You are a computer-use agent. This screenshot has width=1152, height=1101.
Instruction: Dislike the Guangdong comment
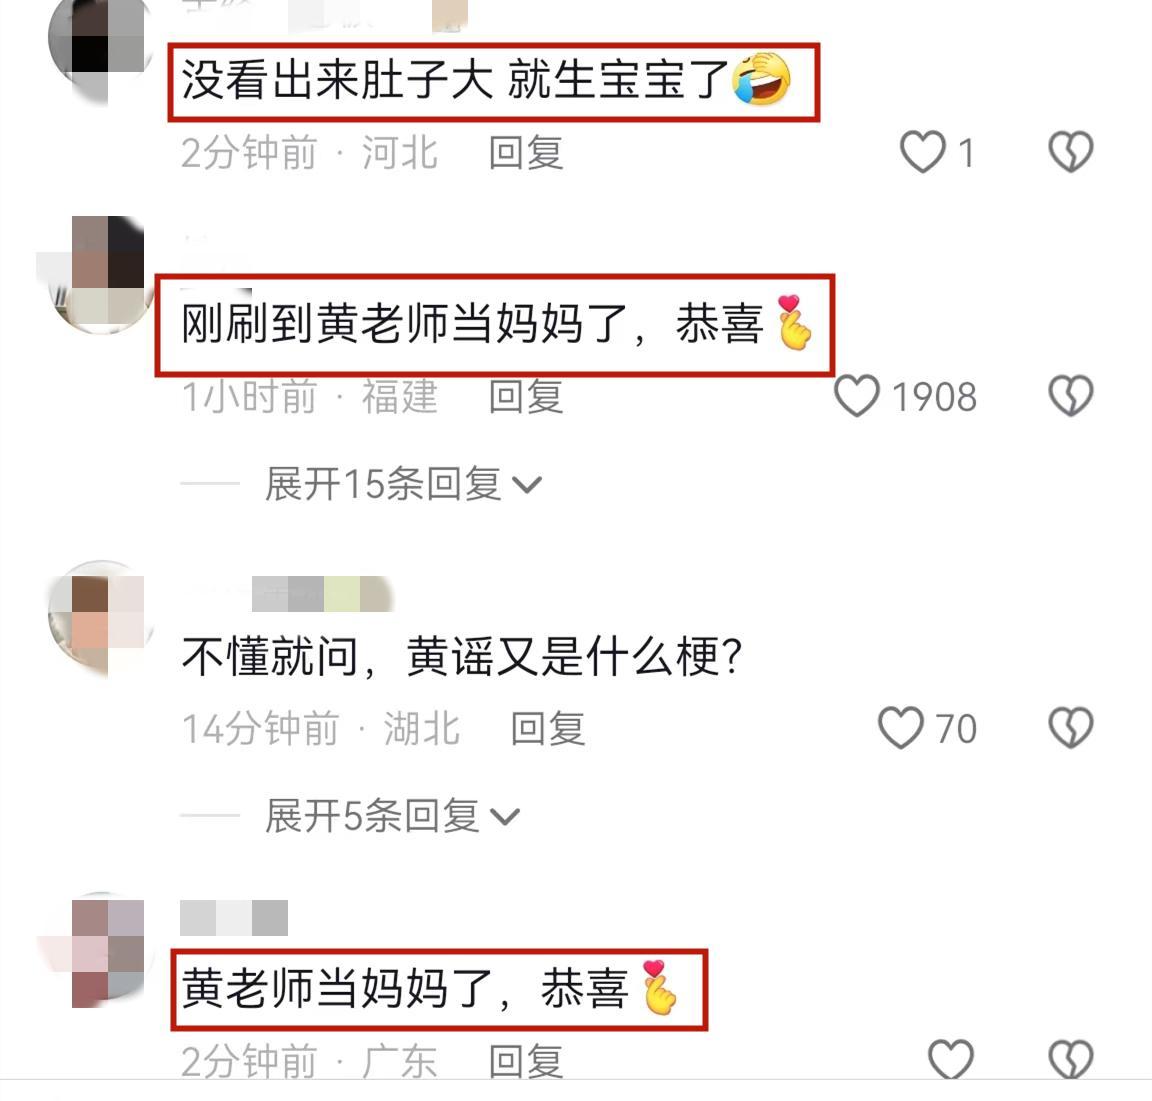click(x=1070, y=1059)
